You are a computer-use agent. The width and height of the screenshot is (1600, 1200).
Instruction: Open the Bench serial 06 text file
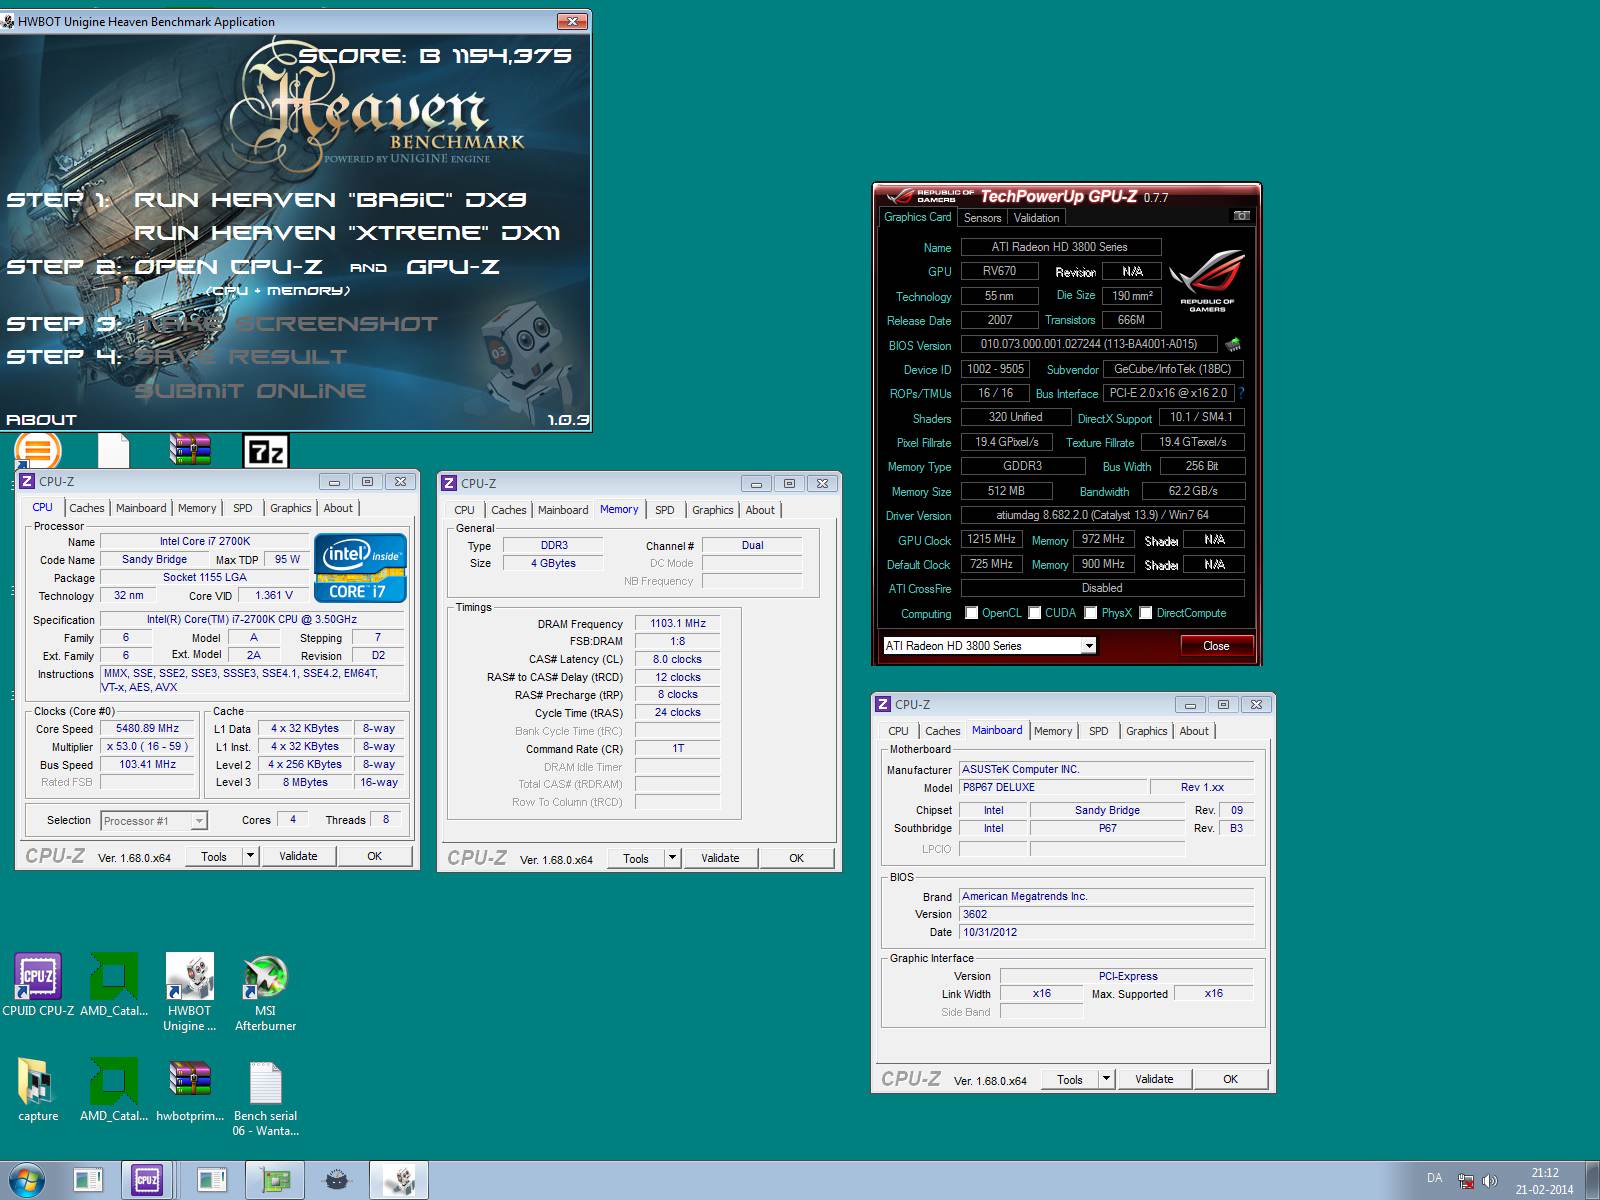[x=265, y=1098]
